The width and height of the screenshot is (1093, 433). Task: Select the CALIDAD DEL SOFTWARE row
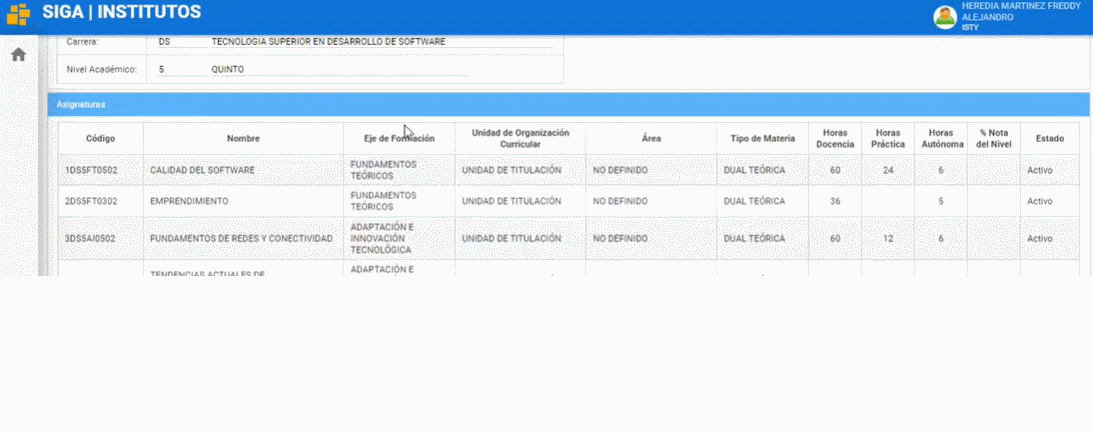click(202, 170)
